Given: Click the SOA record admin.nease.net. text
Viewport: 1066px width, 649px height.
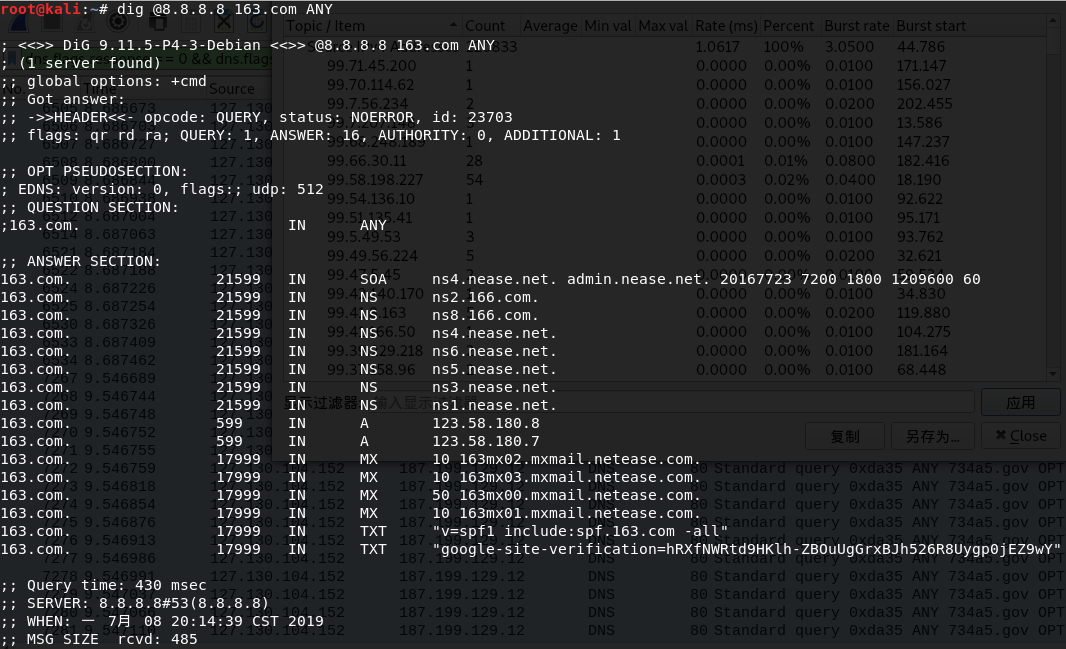Looking at the screenshot, I should (x=639, y=279).
